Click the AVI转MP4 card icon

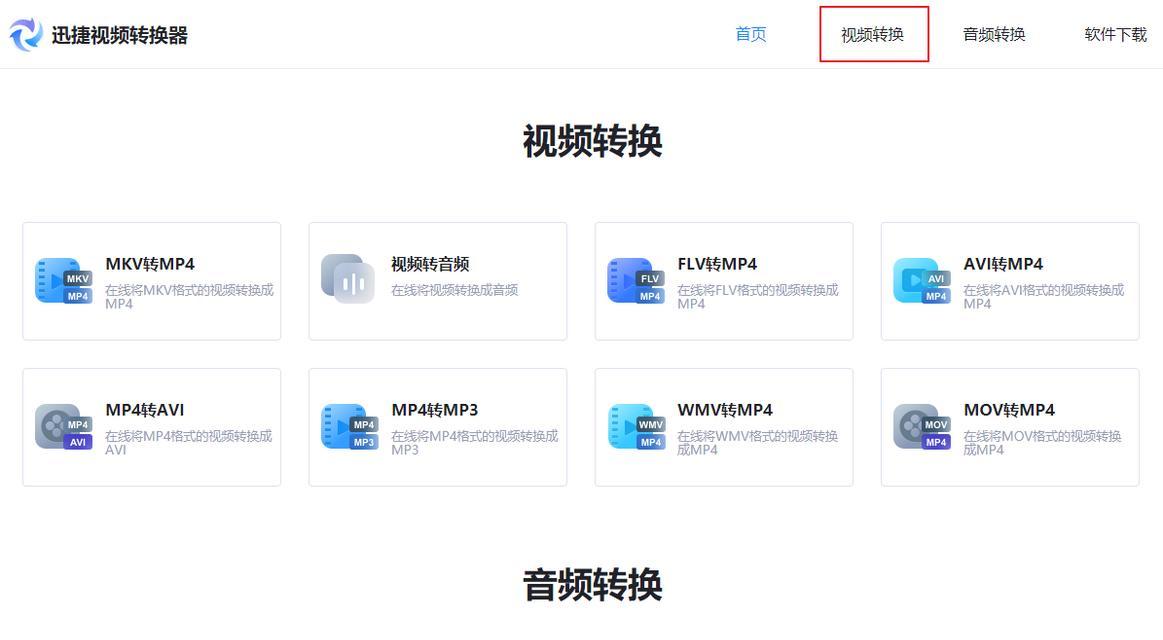point(922,281)
